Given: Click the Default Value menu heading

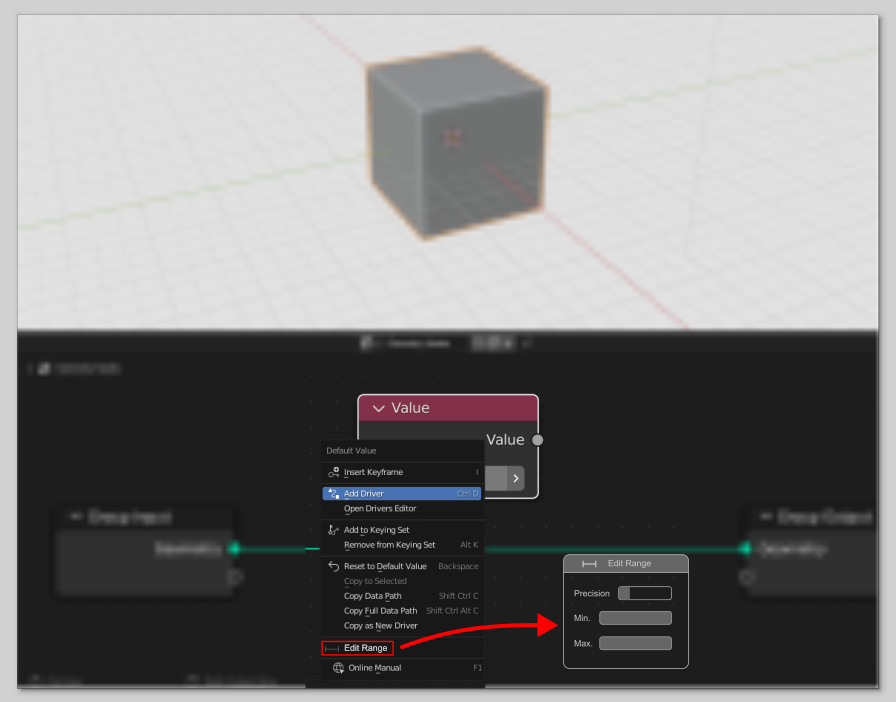Looking at the screenshot, I should point(351,450).
